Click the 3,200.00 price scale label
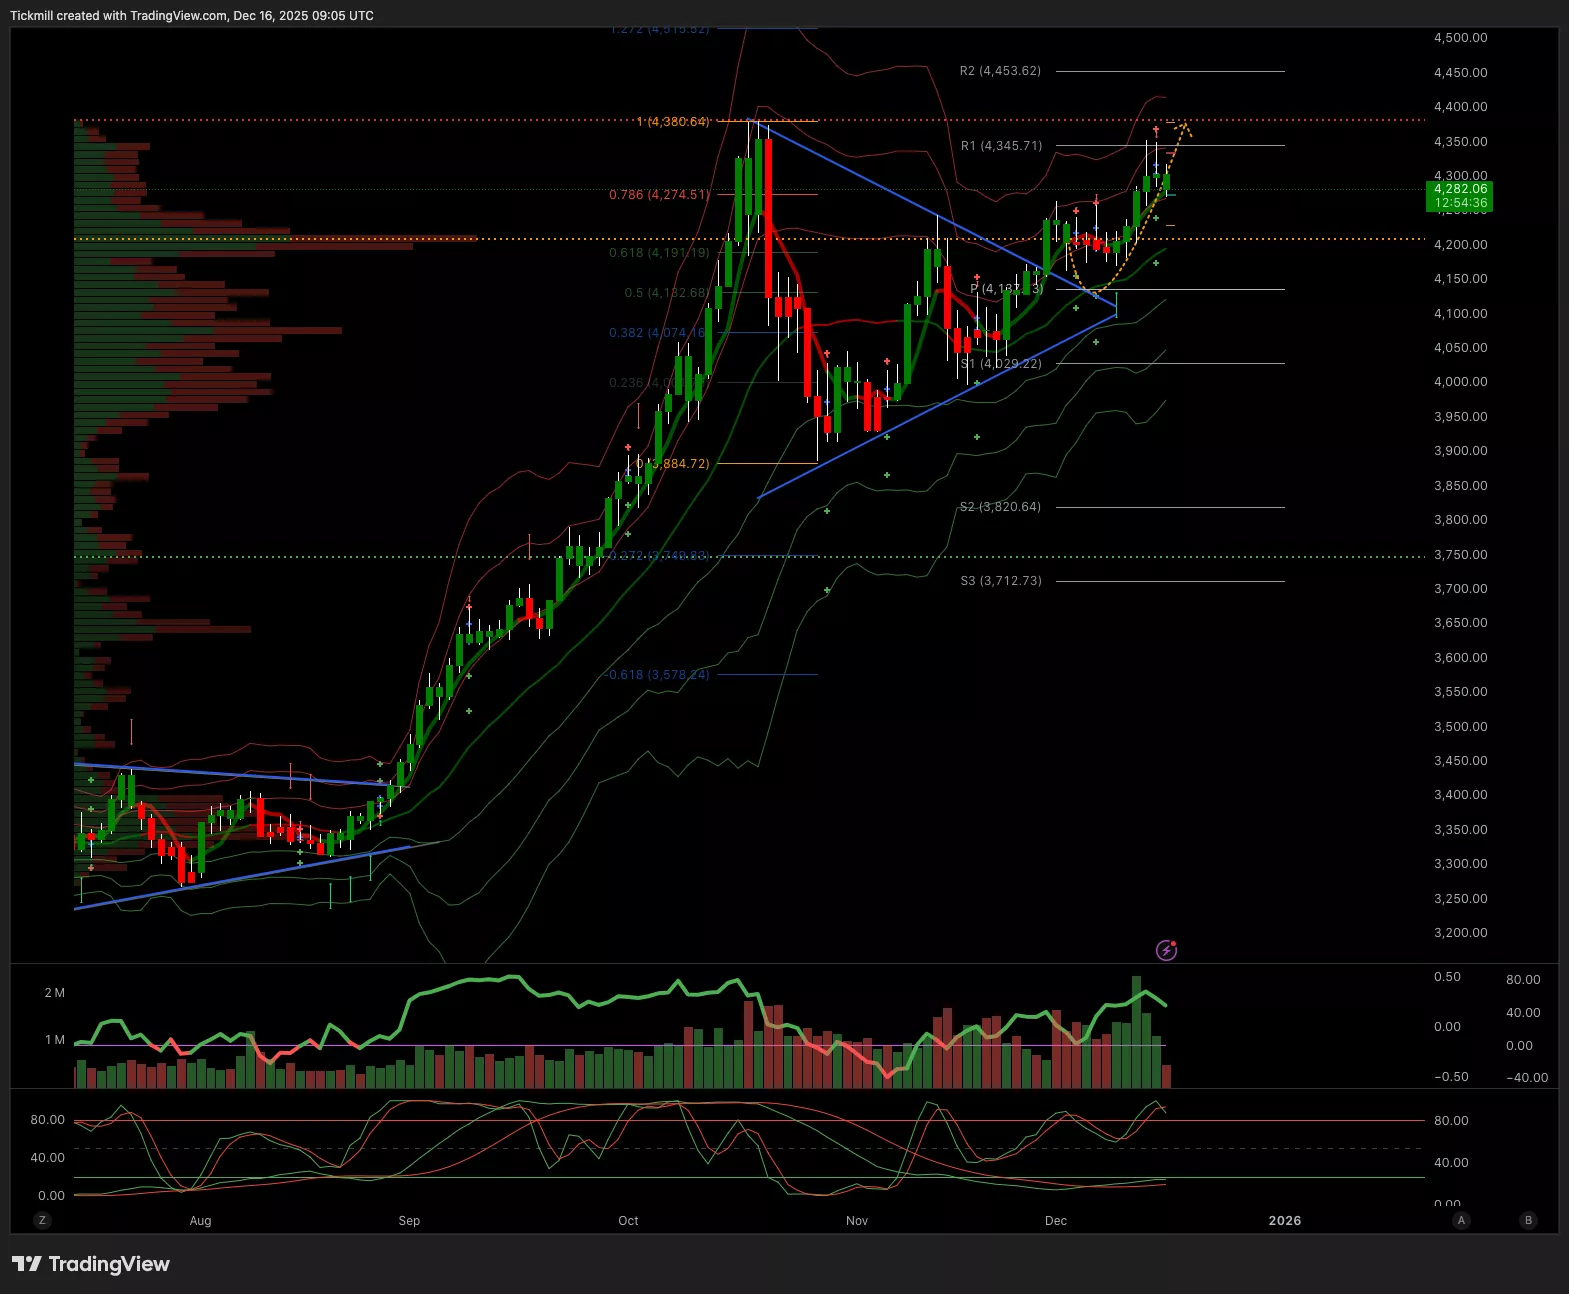Image resolution: width=1569 pixels, height=1294 pixels. (1460, 933)
